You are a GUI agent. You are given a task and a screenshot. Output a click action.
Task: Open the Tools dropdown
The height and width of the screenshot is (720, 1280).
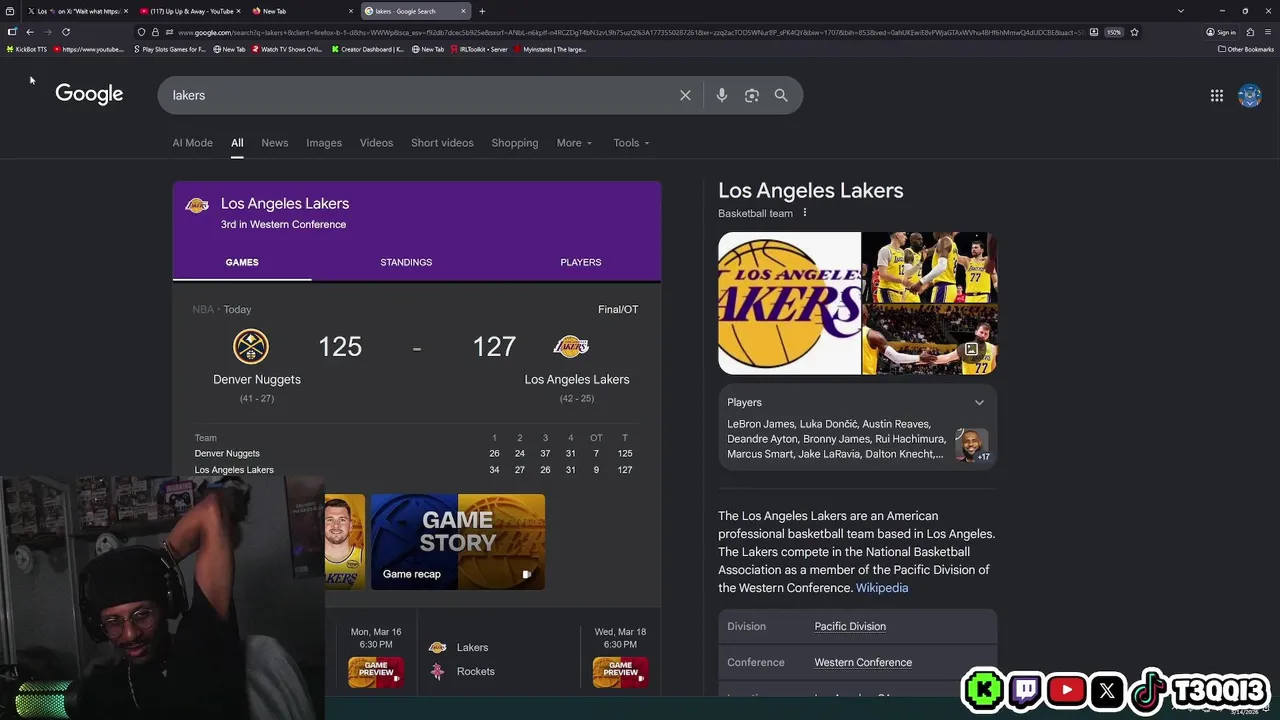tap(631, 143)
